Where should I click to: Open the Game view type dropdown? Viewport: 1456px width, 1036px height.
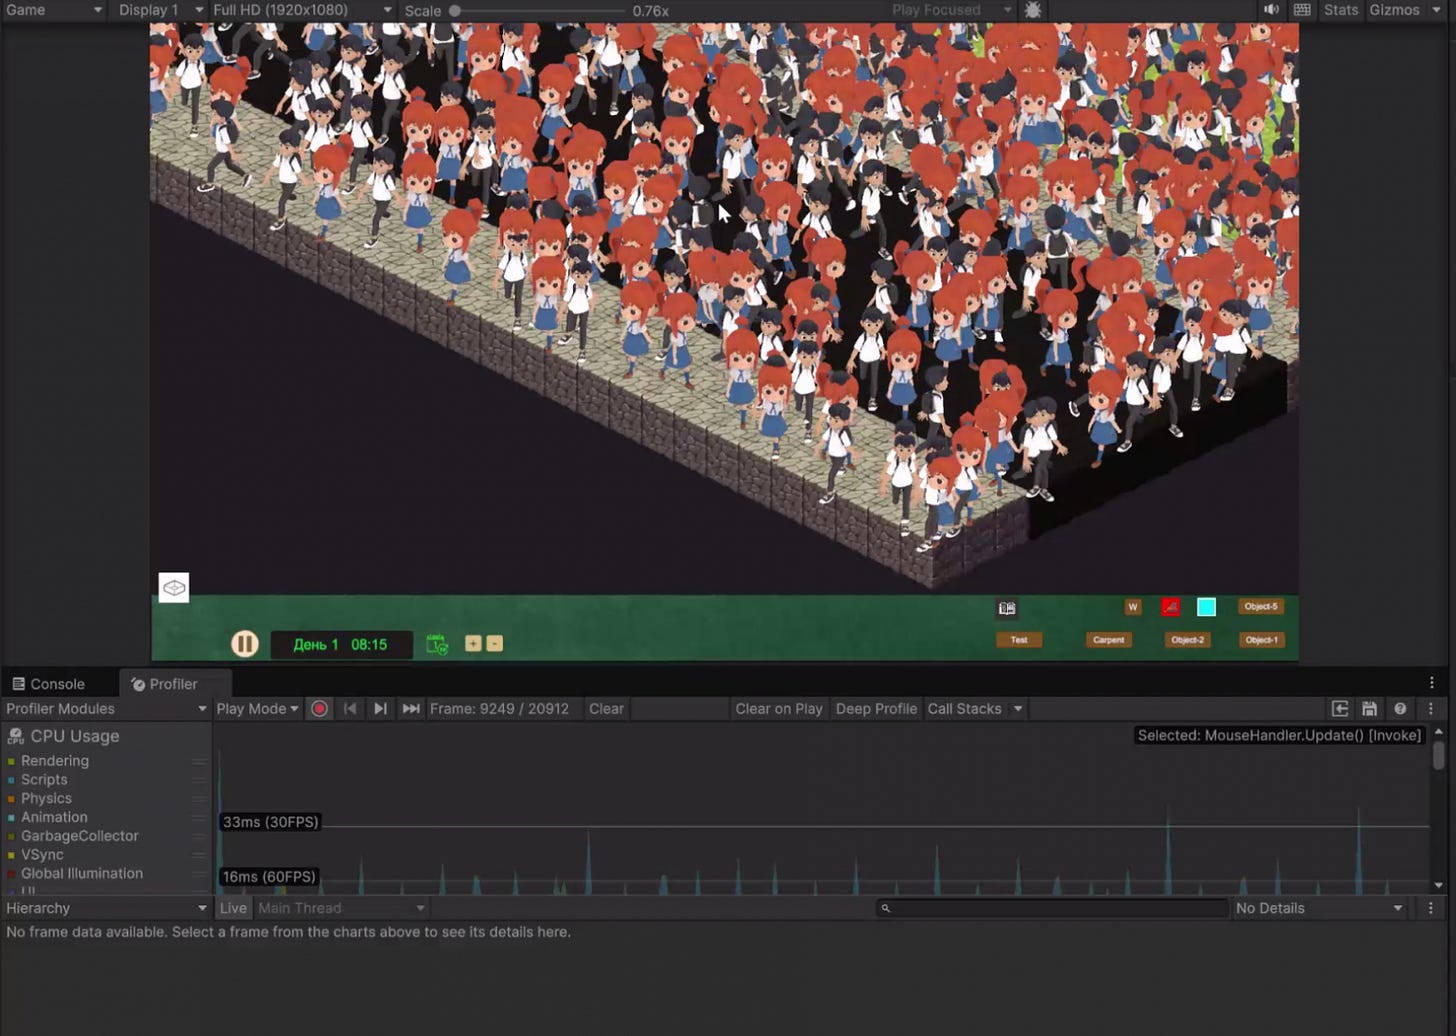pos(54,10)
